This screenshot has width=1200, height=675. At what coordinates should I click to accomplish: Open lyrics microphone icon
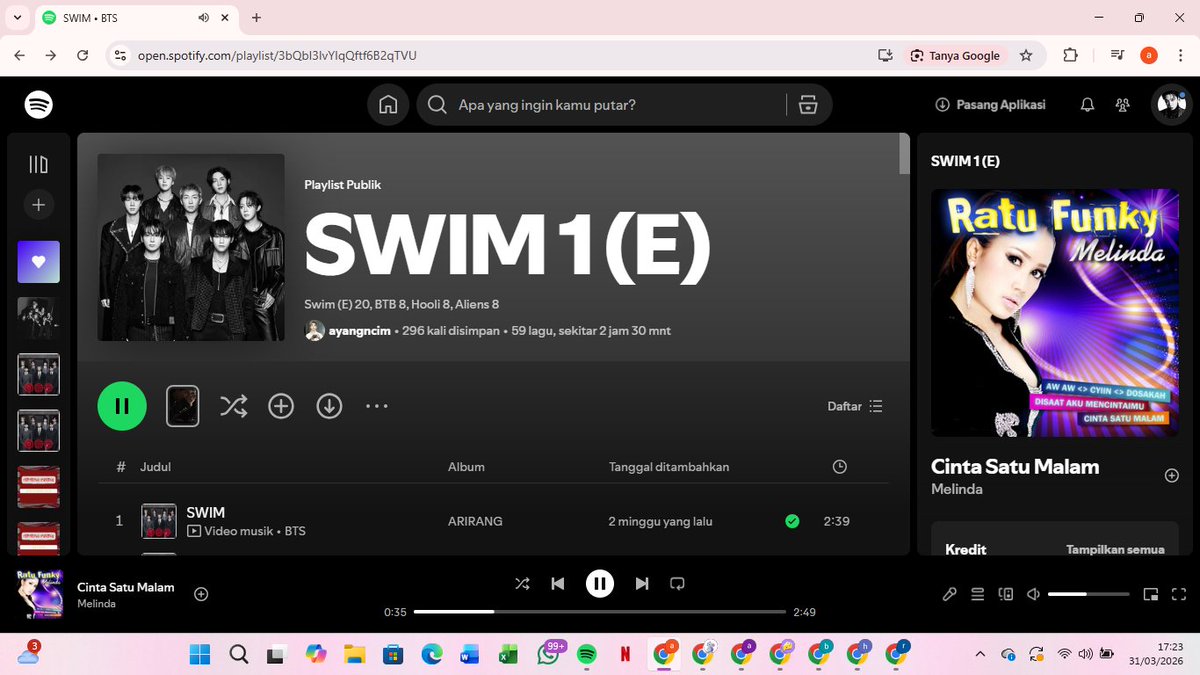pyautogui.click(x=950, y=594)
